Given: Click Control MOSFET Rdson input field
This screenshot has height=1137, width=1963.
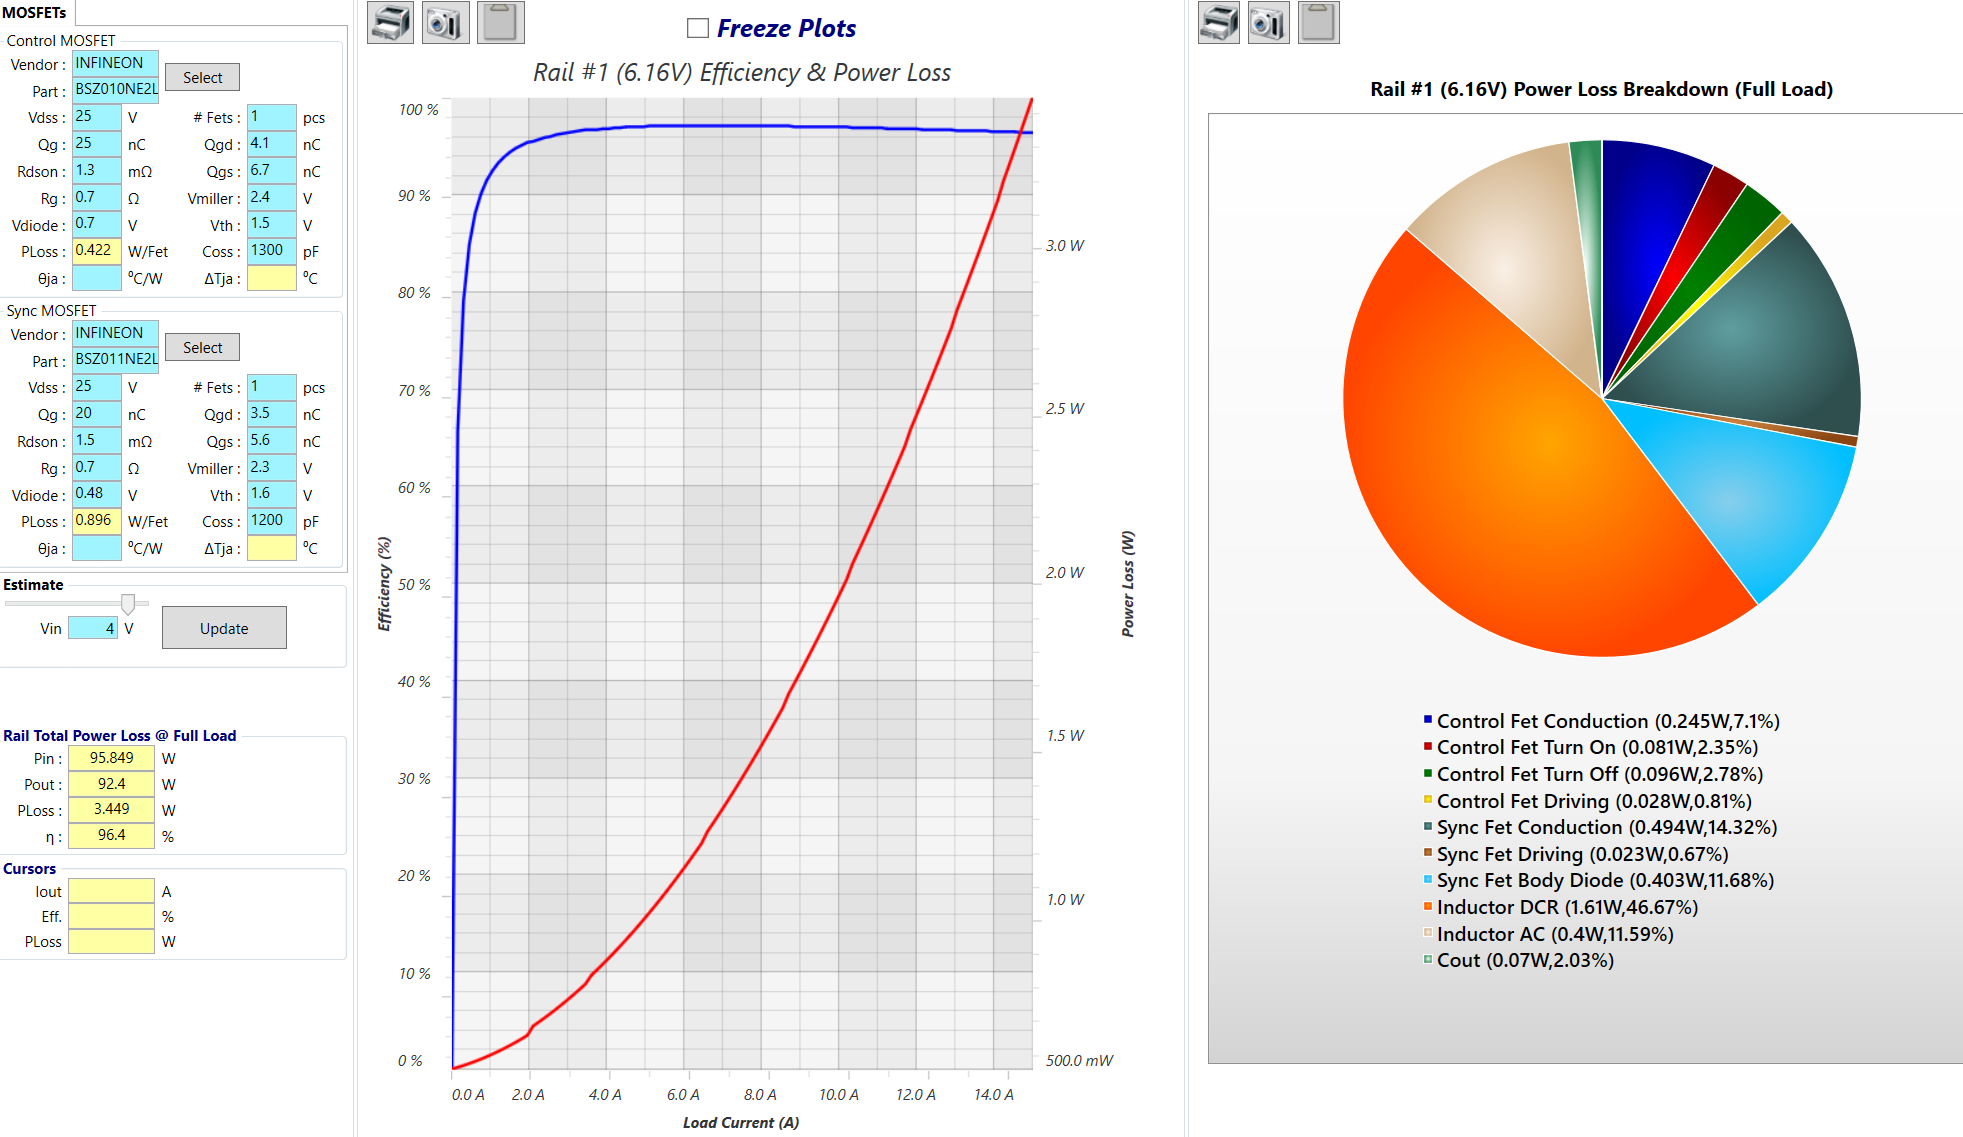Looking at the screenshot, I should point(97,171).
